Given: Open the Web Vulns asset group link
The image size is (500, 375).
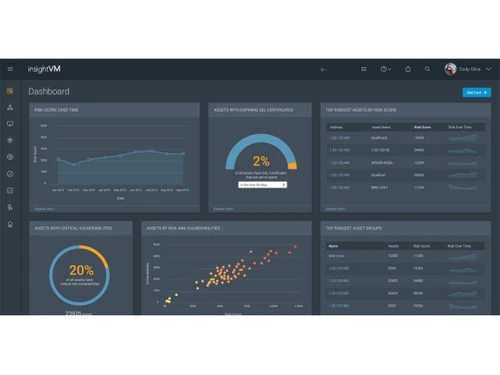Looking at the screenshot, I should pyautogui.click(x=336, y=256).
